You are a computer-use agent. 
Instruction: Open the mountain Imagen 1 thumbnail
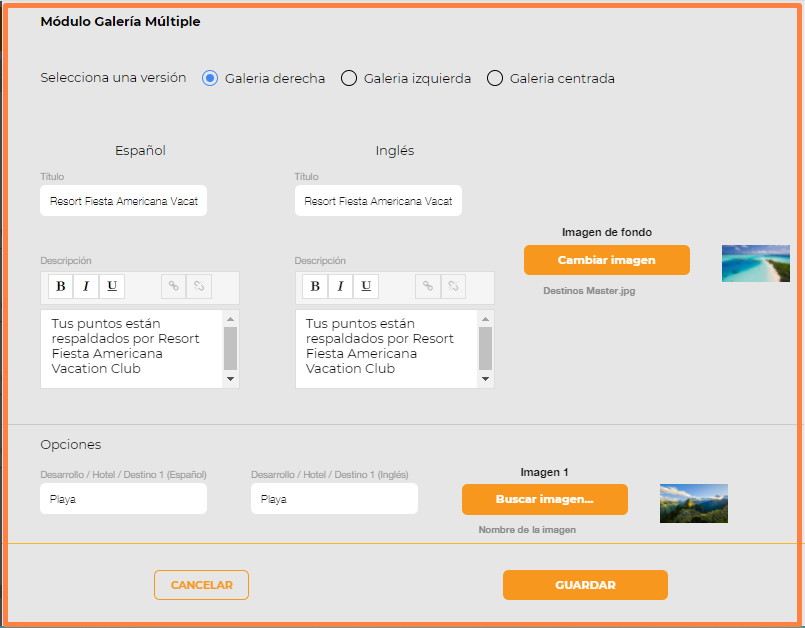[x=694, y=503]
